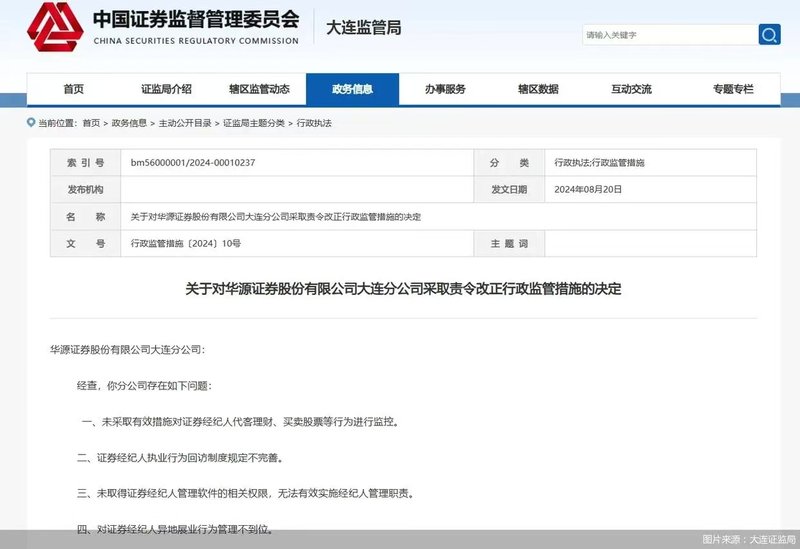Click item 四 about 异地展业行为
The image size is (800, 549).
[x=175, y=530]
